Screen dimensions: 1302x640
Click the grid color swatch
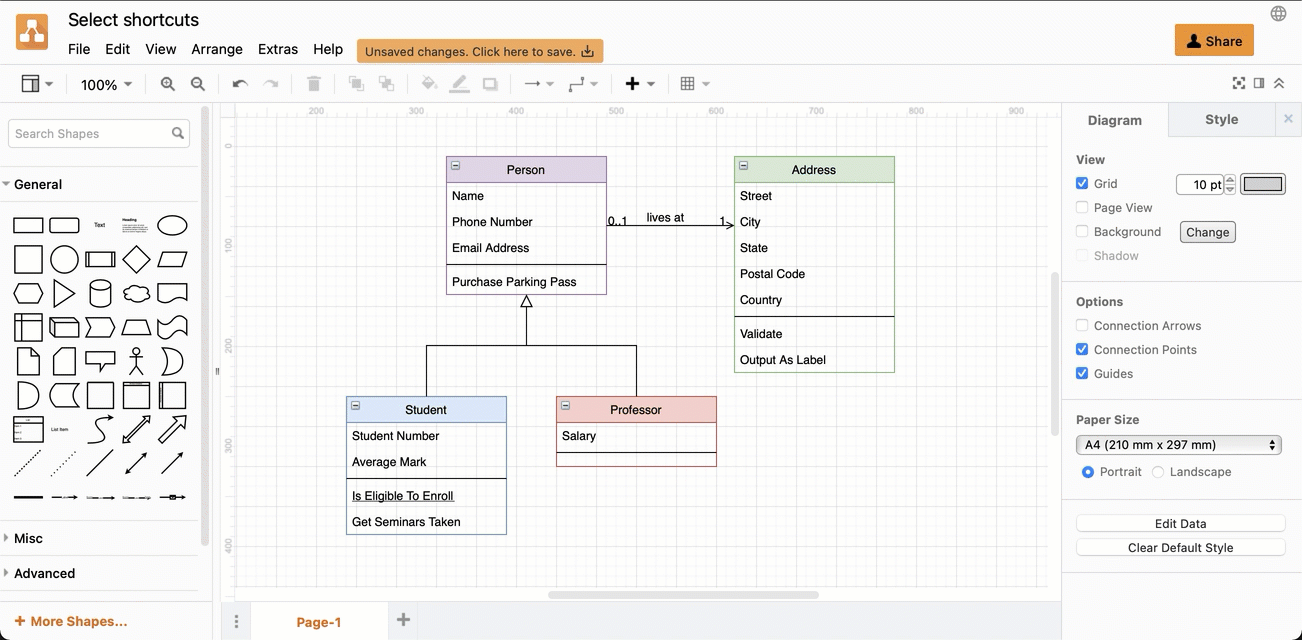[x=1263, y=184]
